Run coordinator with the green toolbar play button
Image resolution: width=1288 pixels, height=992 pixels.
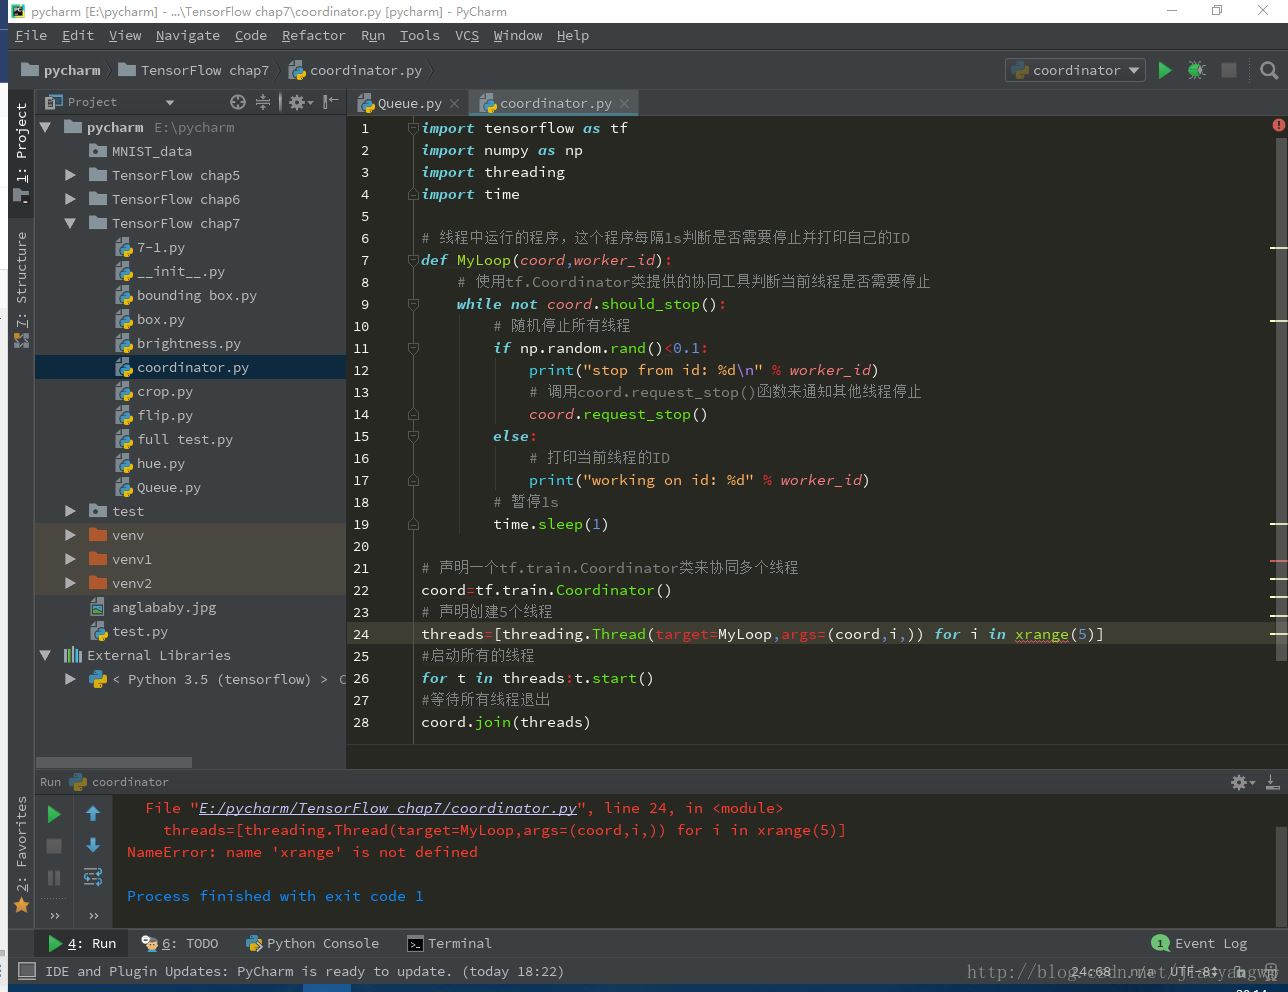pyautogui.click(x=1164, y=70)
